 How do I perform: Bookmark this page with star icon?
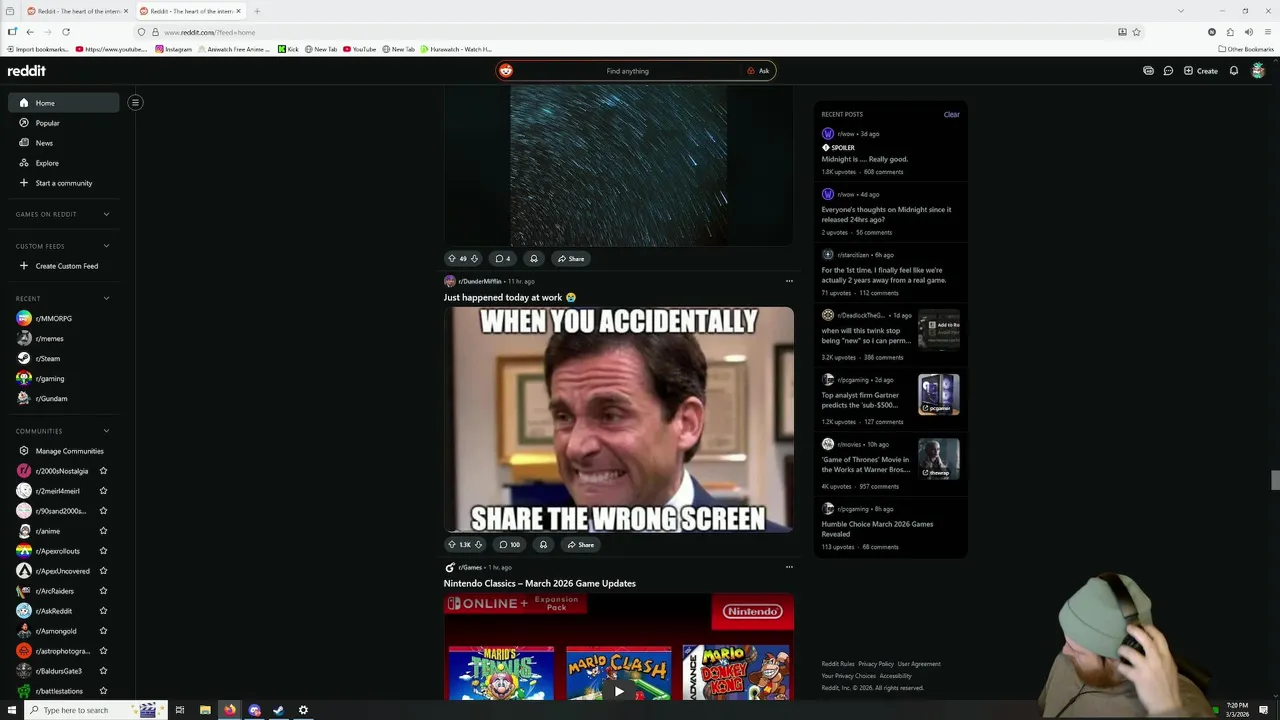[1137, 32]
